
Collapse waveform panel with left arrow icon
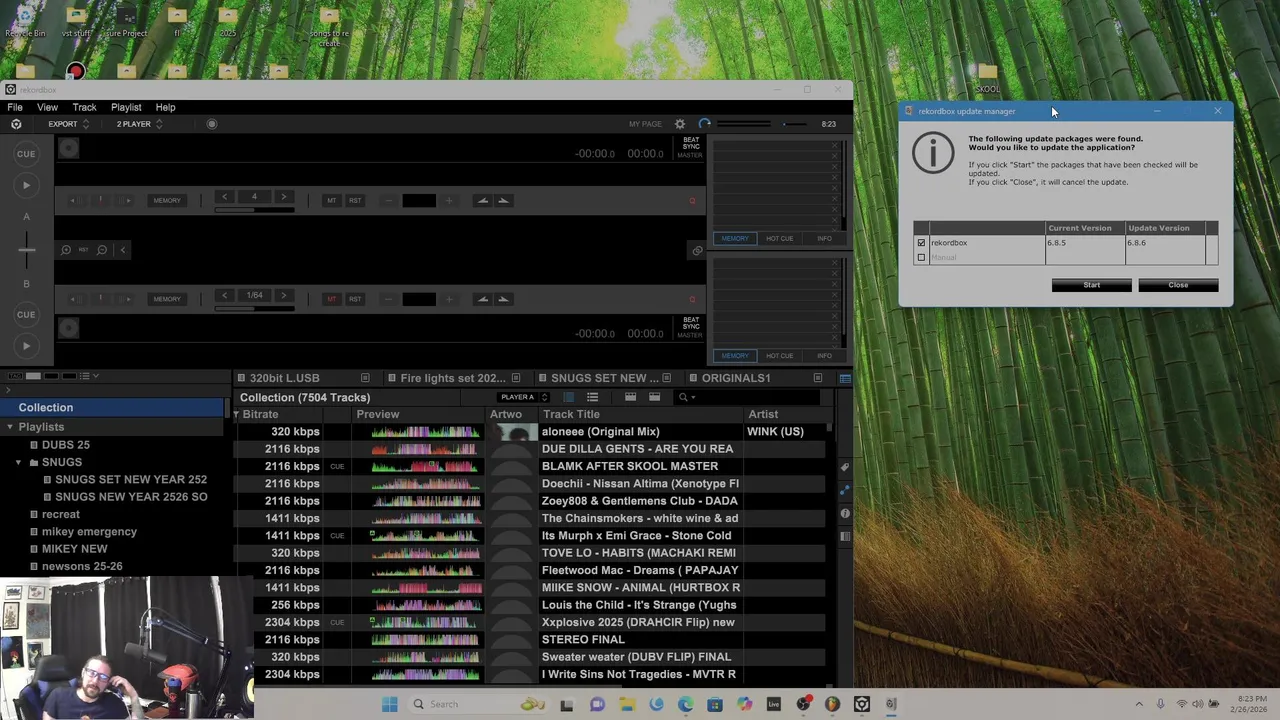123,250
